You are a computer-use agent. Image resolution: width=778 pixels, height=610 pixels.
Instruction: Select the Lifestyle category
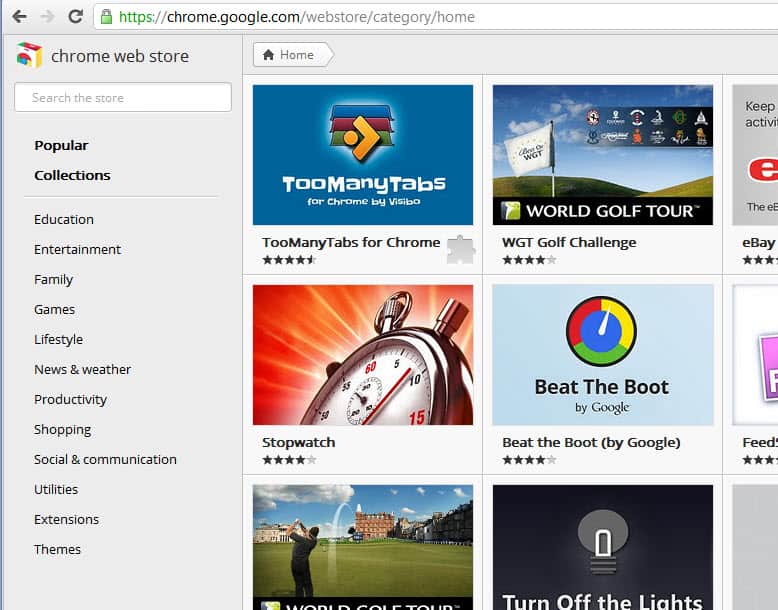tap(59, 339)
